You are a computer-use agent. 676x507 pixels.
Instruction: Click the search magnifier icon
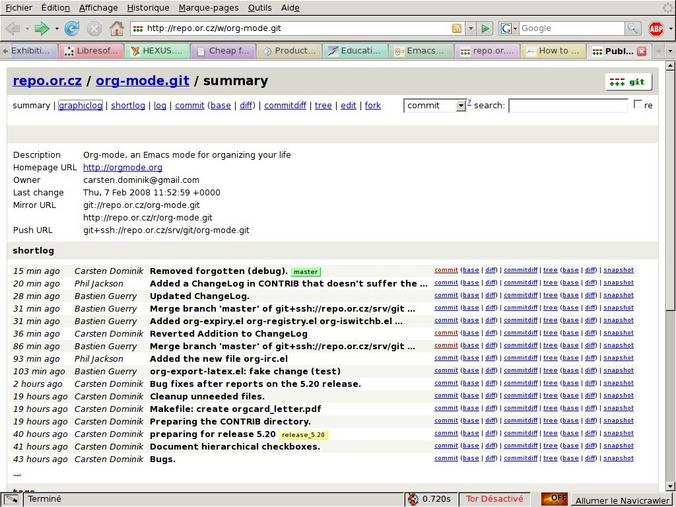coord(632,28)
